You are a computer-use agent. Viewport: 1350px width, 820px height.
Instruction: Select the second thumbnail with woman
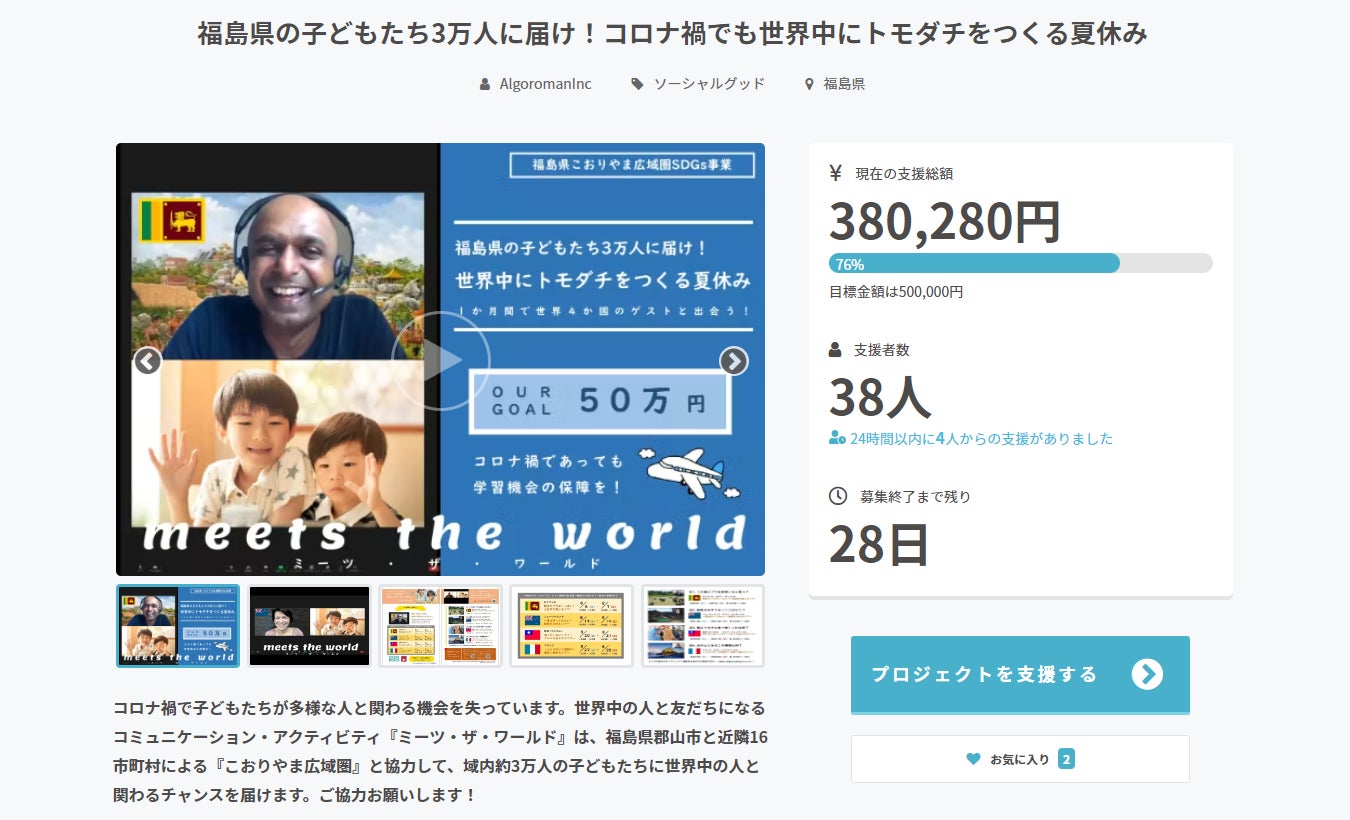[x=309, y=626]
